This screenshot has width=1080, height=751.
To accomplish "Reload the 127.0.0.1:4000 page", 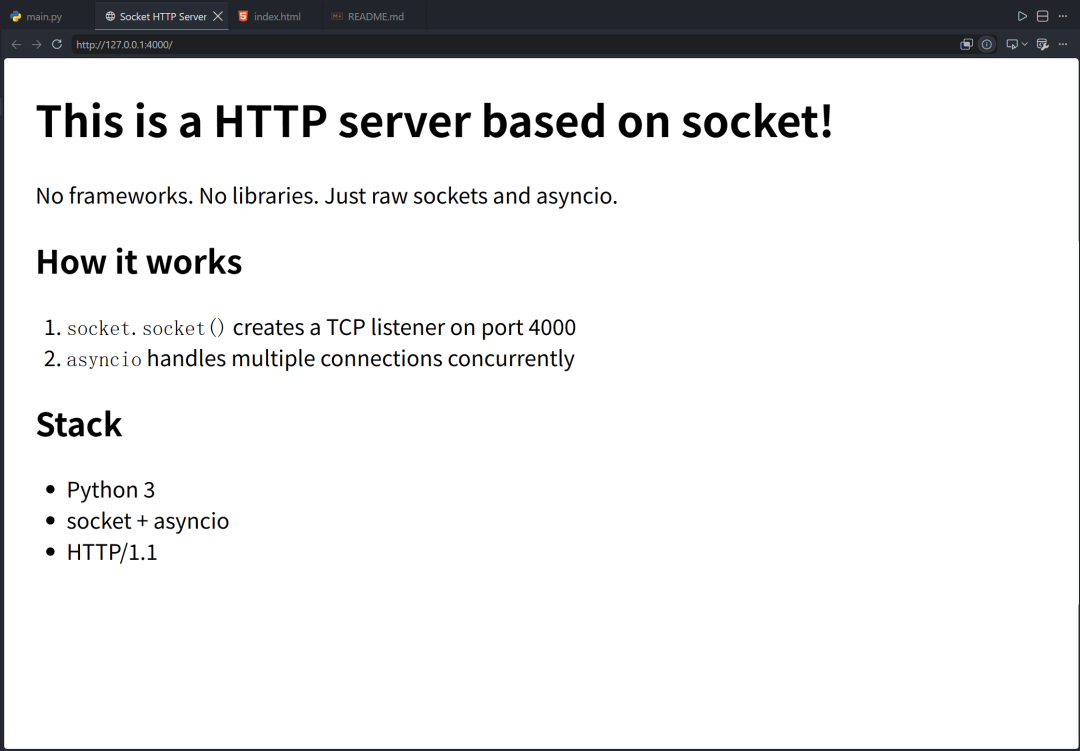I will tap(57, 45).
